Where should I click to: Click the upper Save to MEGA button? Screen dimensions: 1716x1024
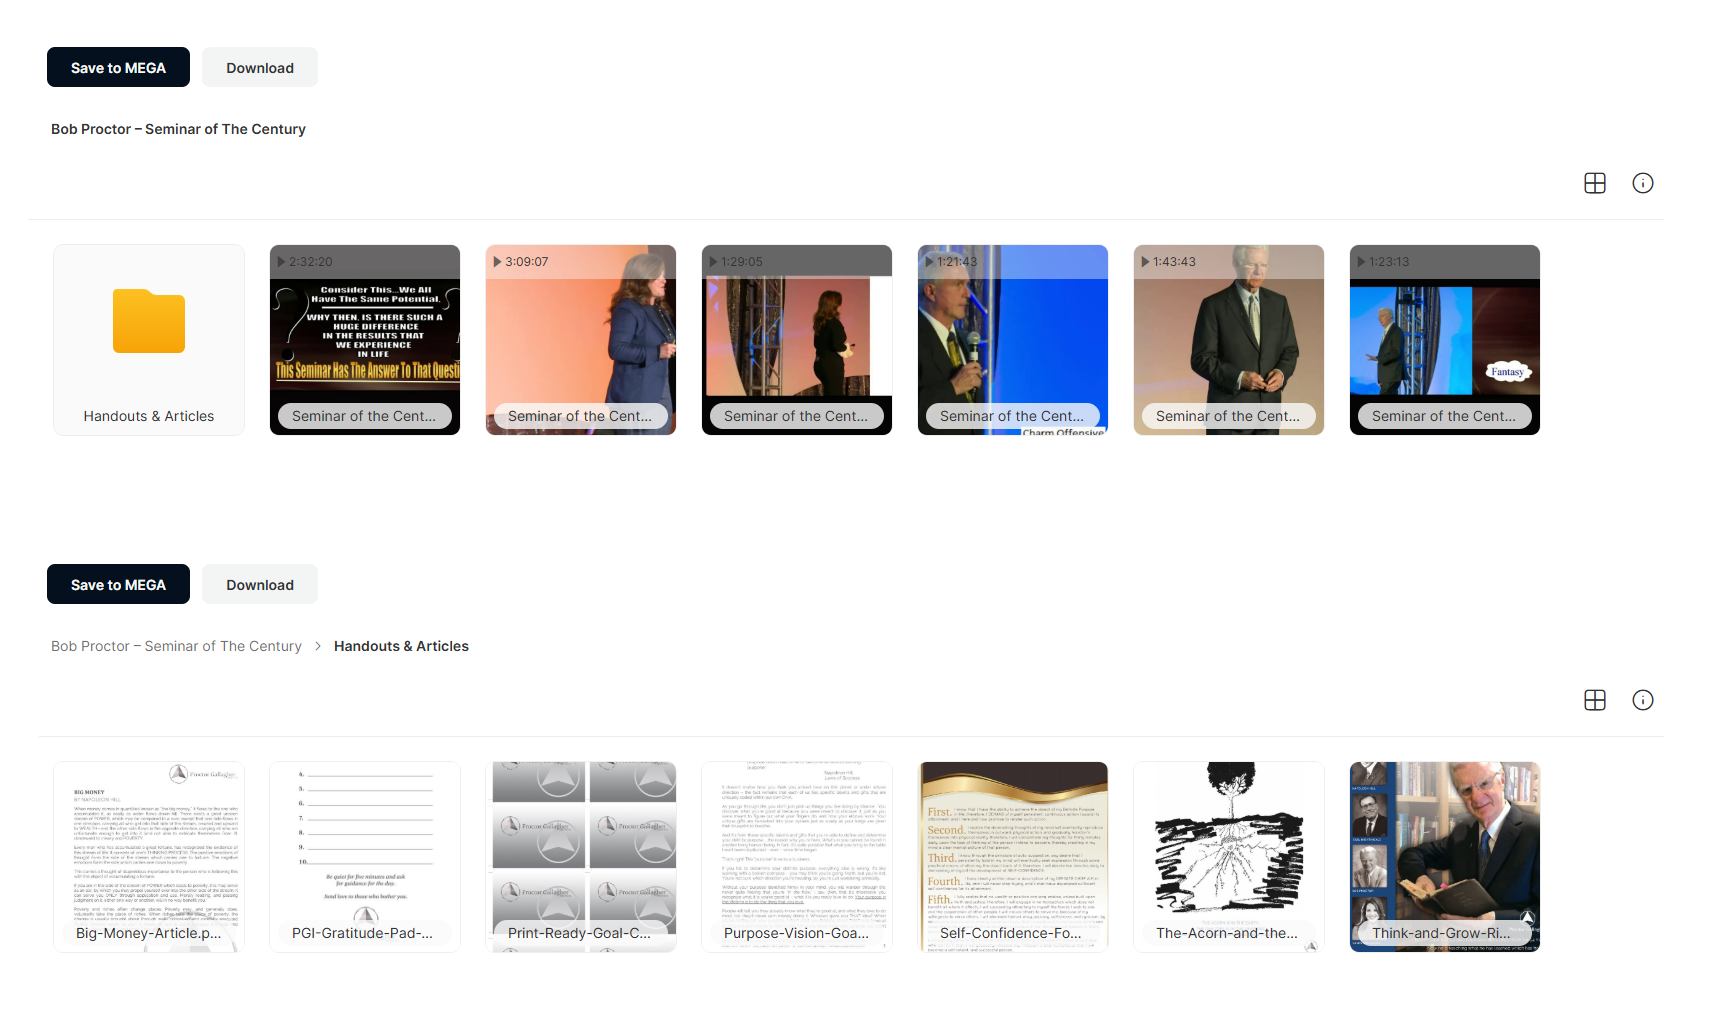(x=118, y=67)
